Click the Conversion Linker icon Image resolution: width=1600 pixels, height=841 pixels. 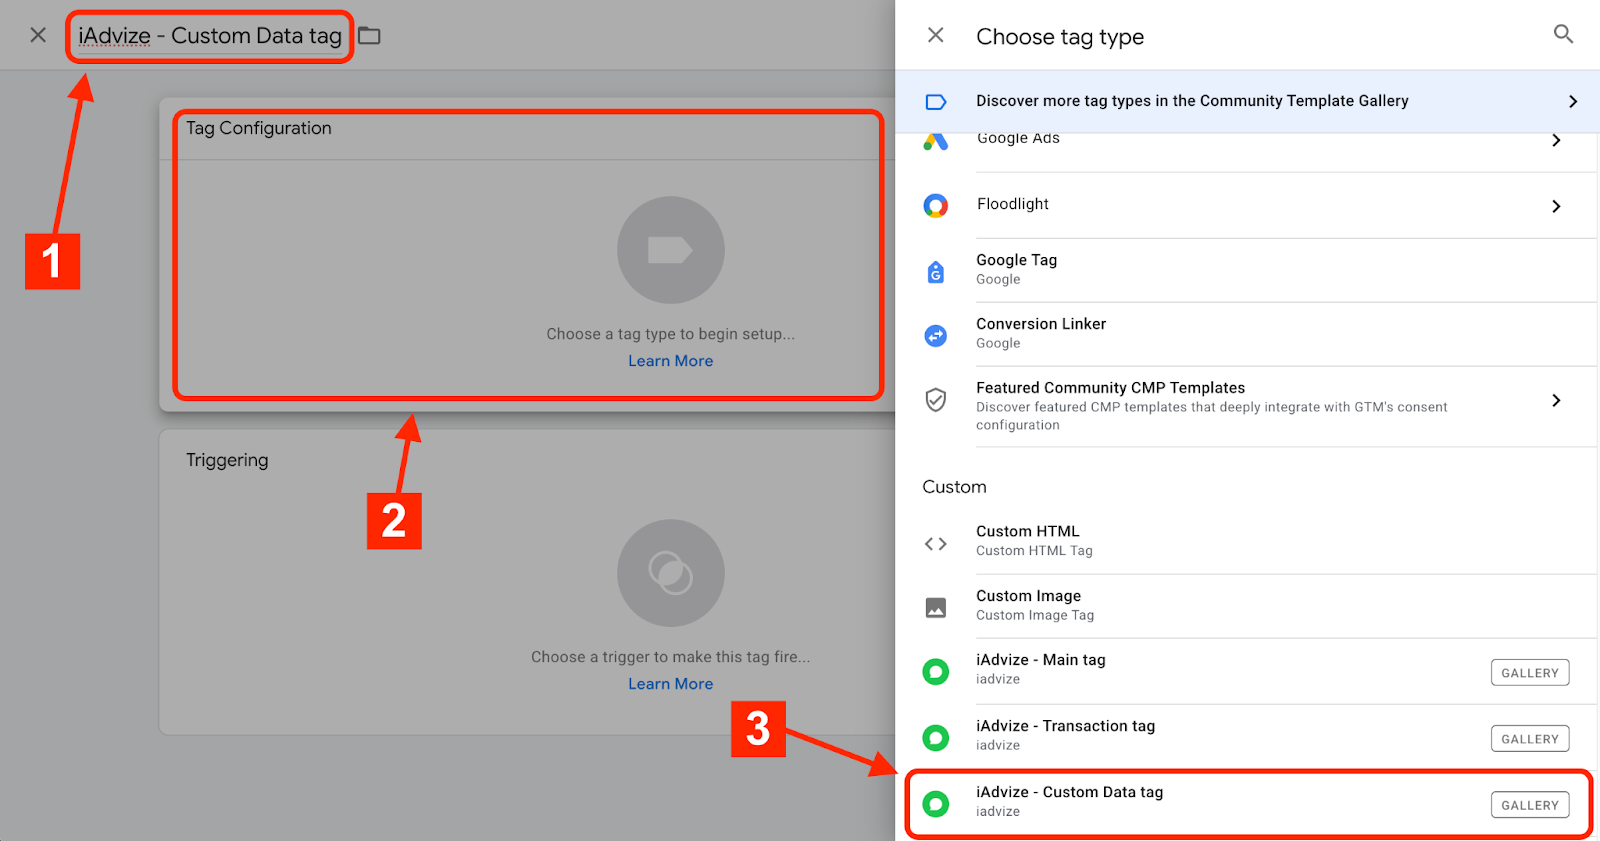tap(935, 336)
